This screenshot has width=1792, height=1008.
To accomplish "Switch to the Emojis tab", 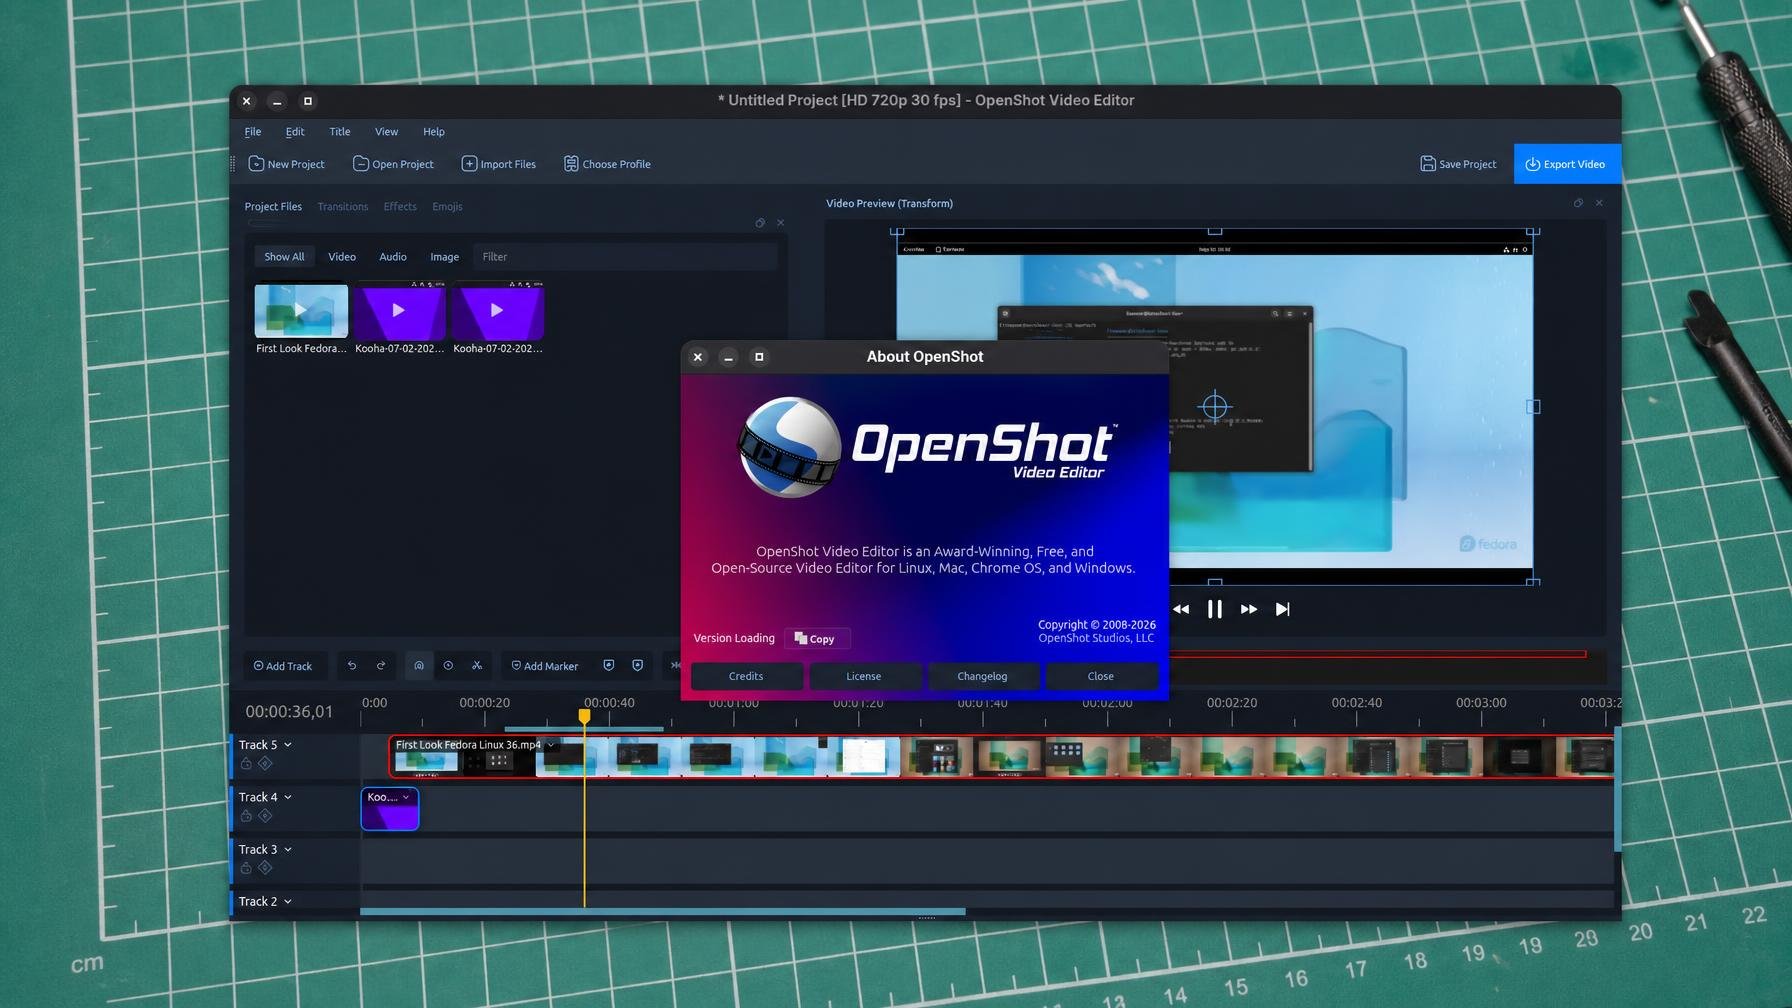I will click(x=447, y=207).
